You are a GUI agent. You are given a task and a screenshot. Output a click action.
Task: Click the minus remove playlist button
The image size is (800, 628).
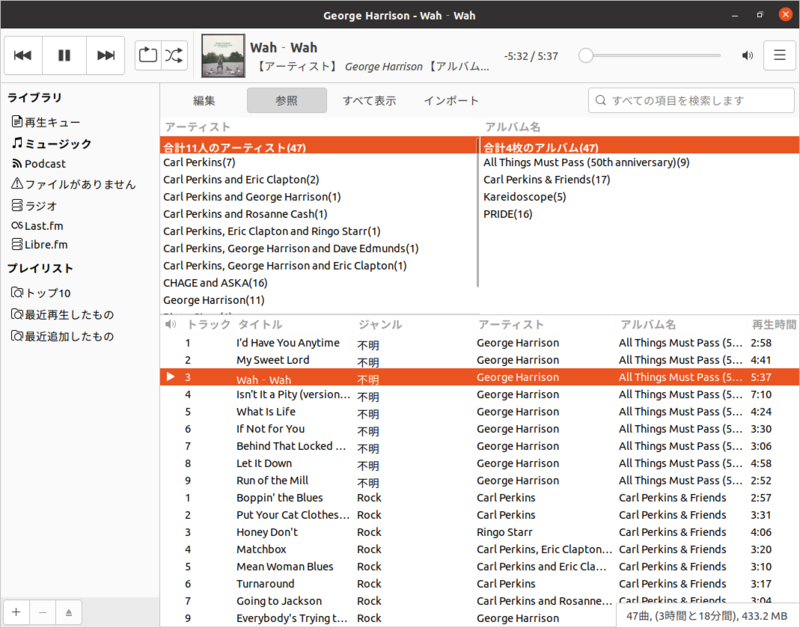tap(43, 612)
